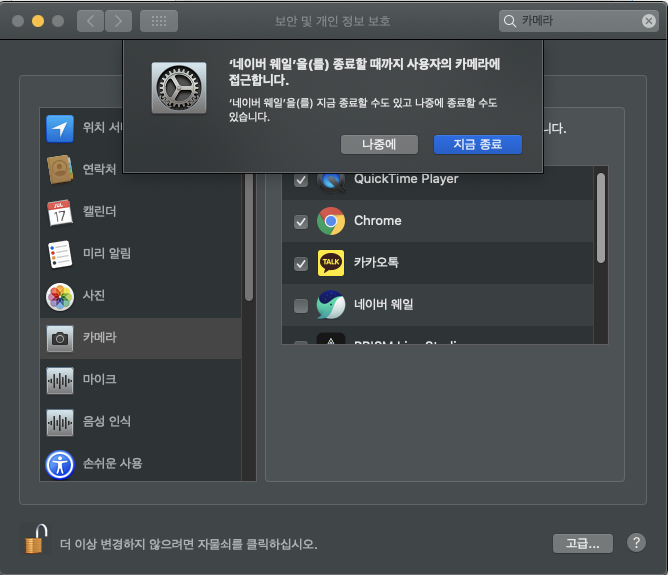The width and height of the screenshot is (668, 575).
Task: Click the 캘린더 label in the sidebar
Action: click(x=99, y=211)
